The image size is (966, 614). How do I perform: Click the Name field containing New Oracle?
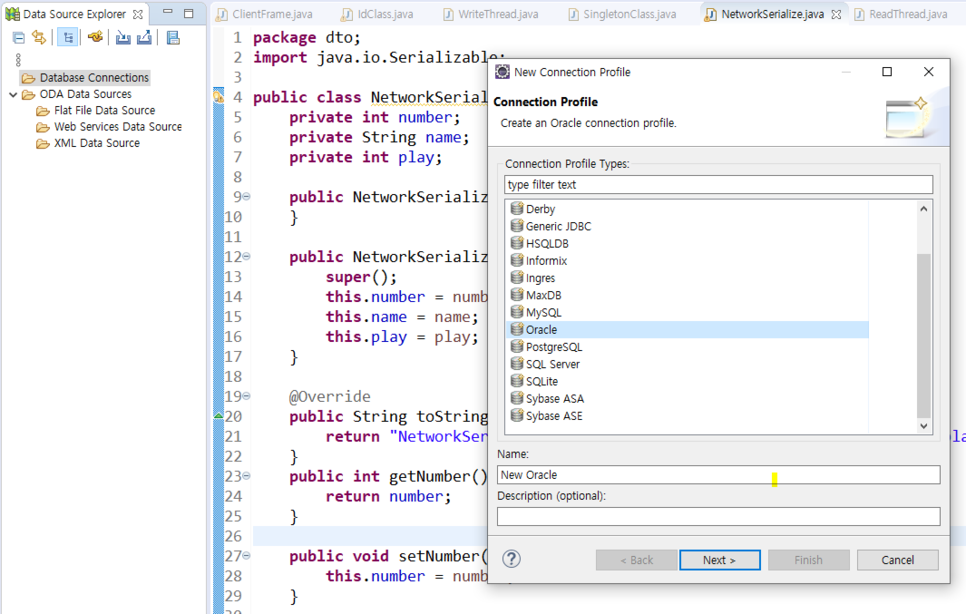[718, 475]
